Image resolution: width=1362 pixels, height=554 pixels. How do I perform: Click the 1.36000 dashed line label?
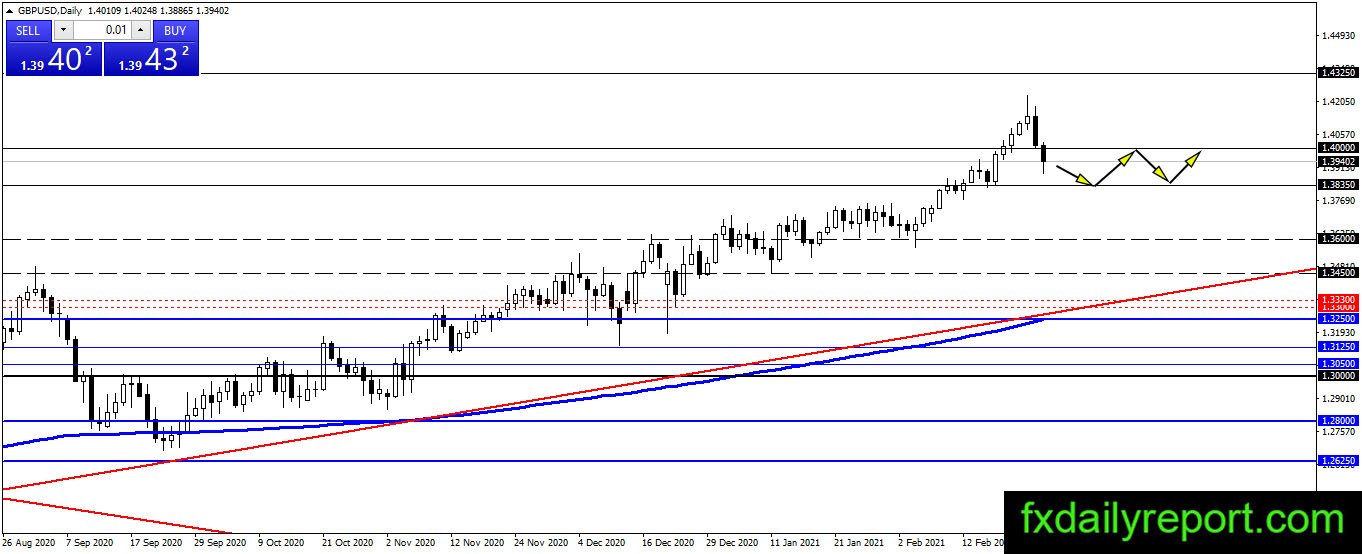click(x=1338, y=239)
